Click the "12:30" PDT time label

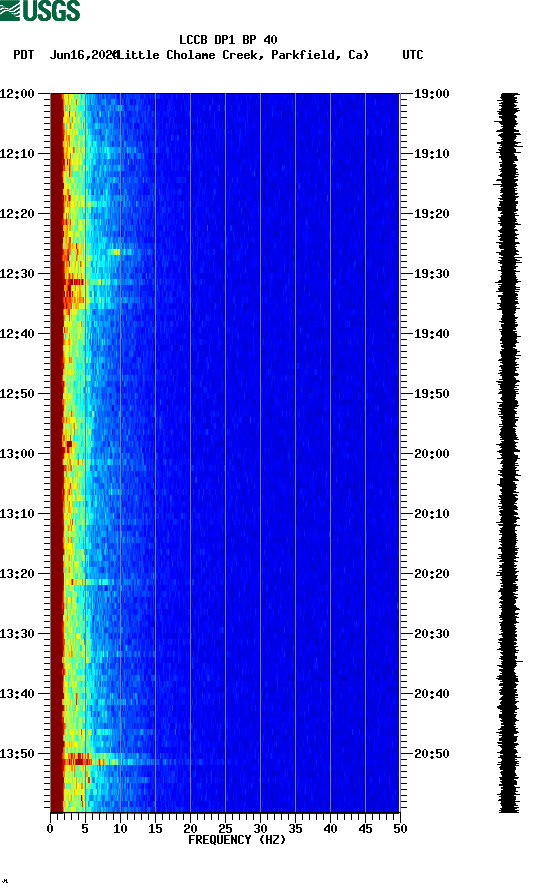pyautogui.click(x=17, y=274)
